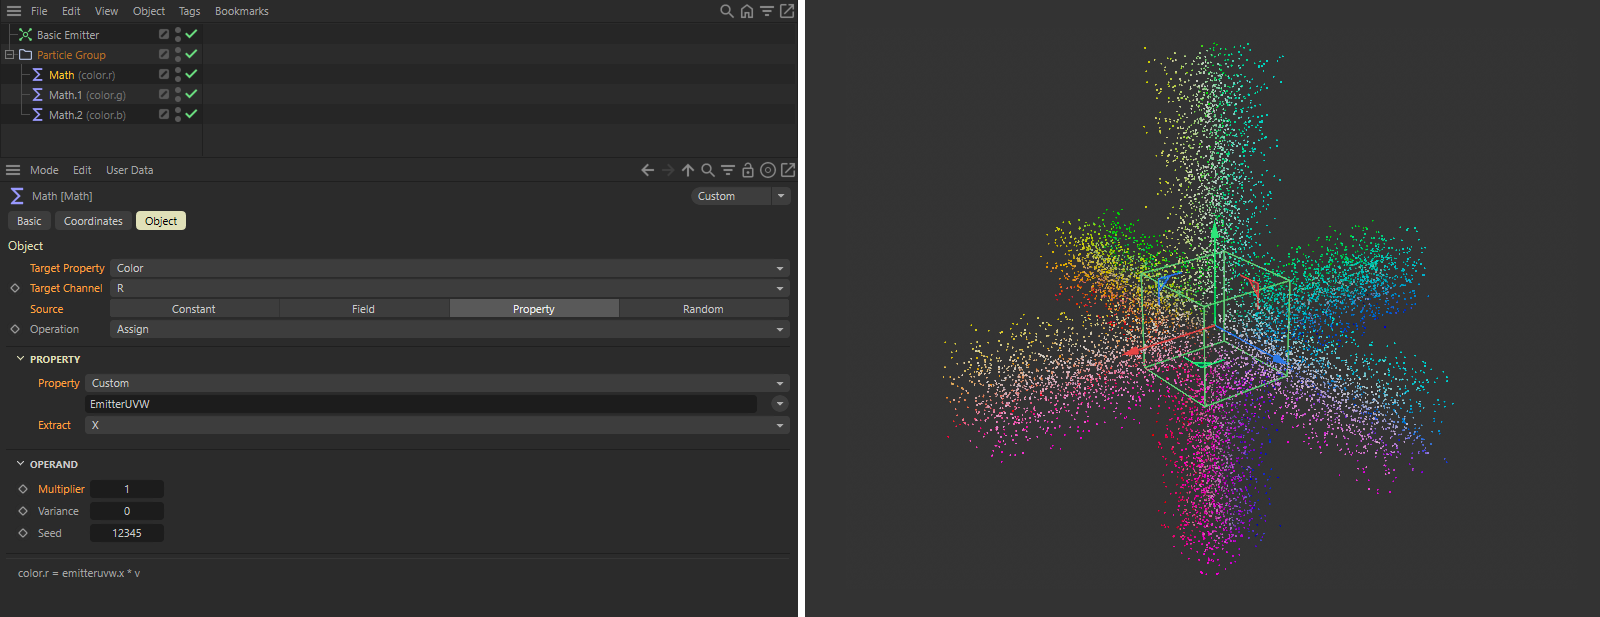Open the Attribute Manager hamburger menu
1600x617 pixels.
tap(14, 170)
